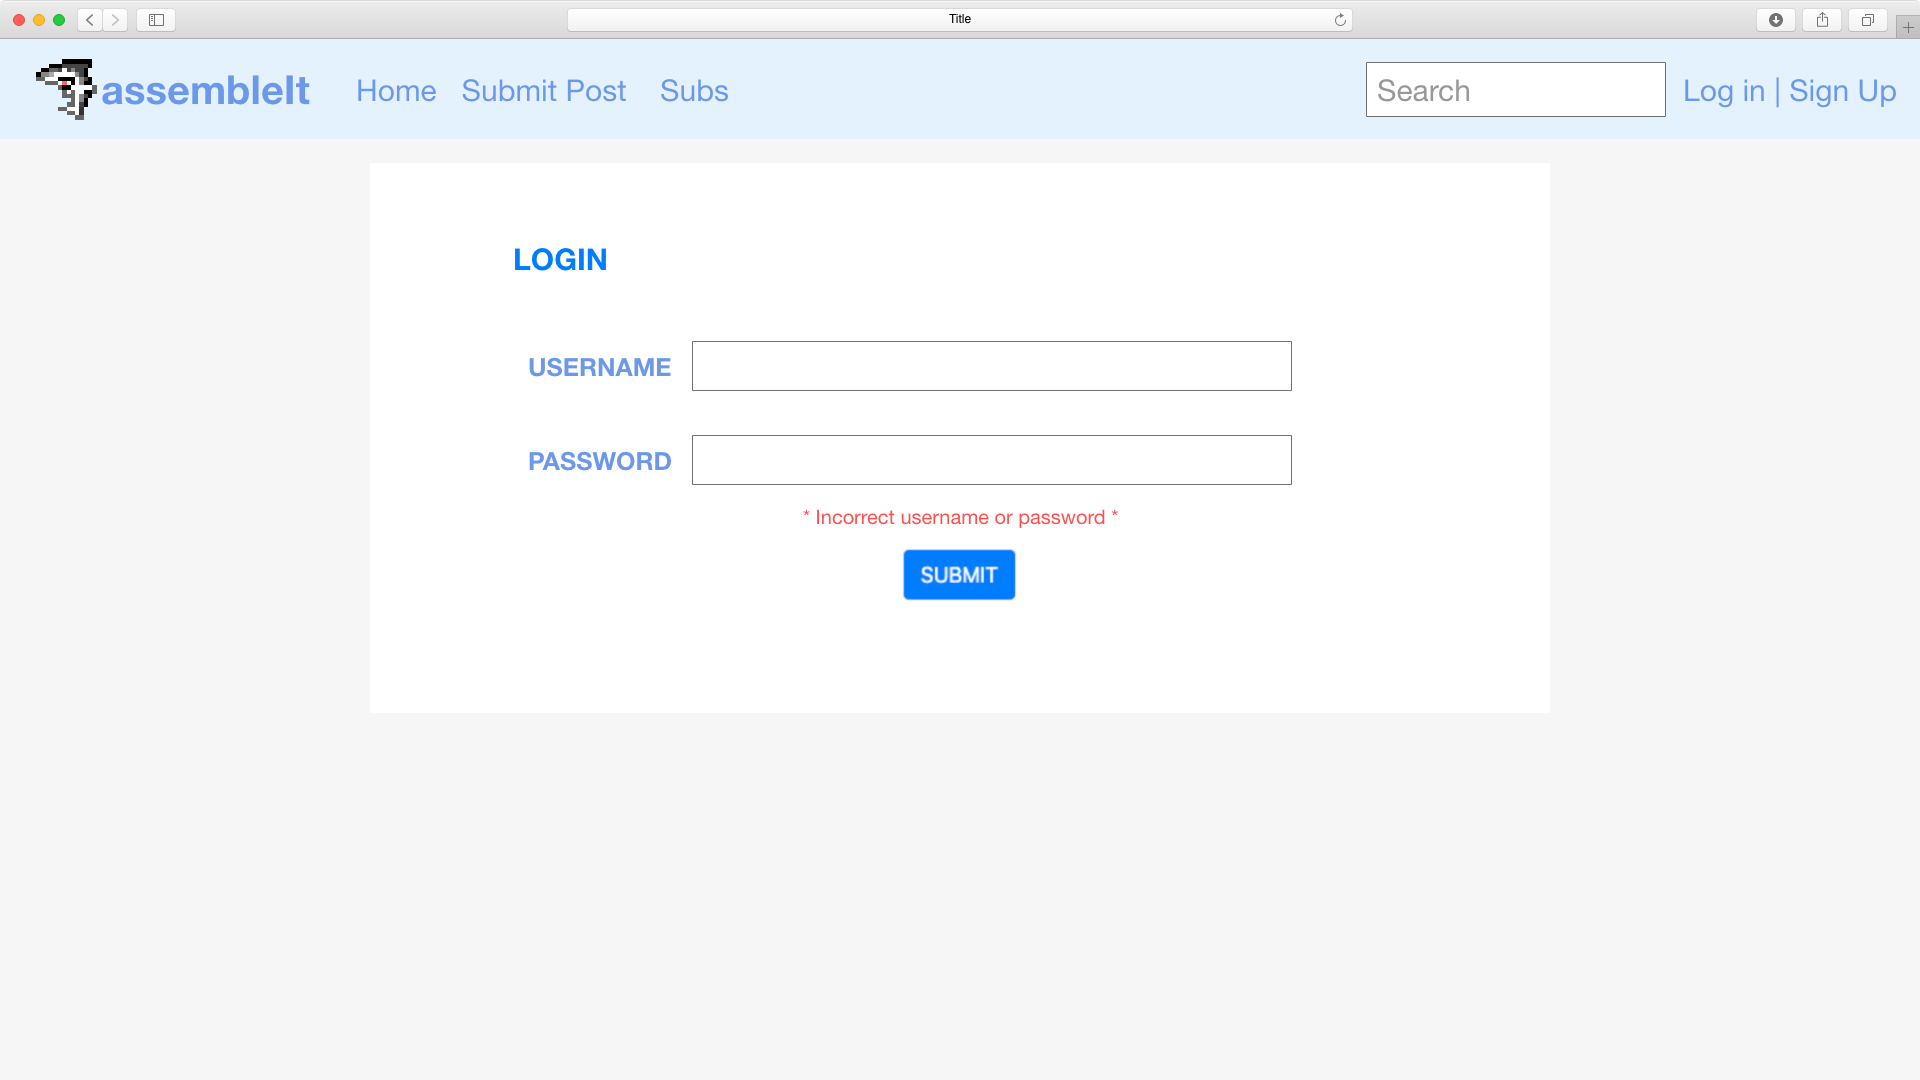The width and height of the screenshot is (1920, 1080).
Task: Click the browser address bar showing Title
Action: 960,20
